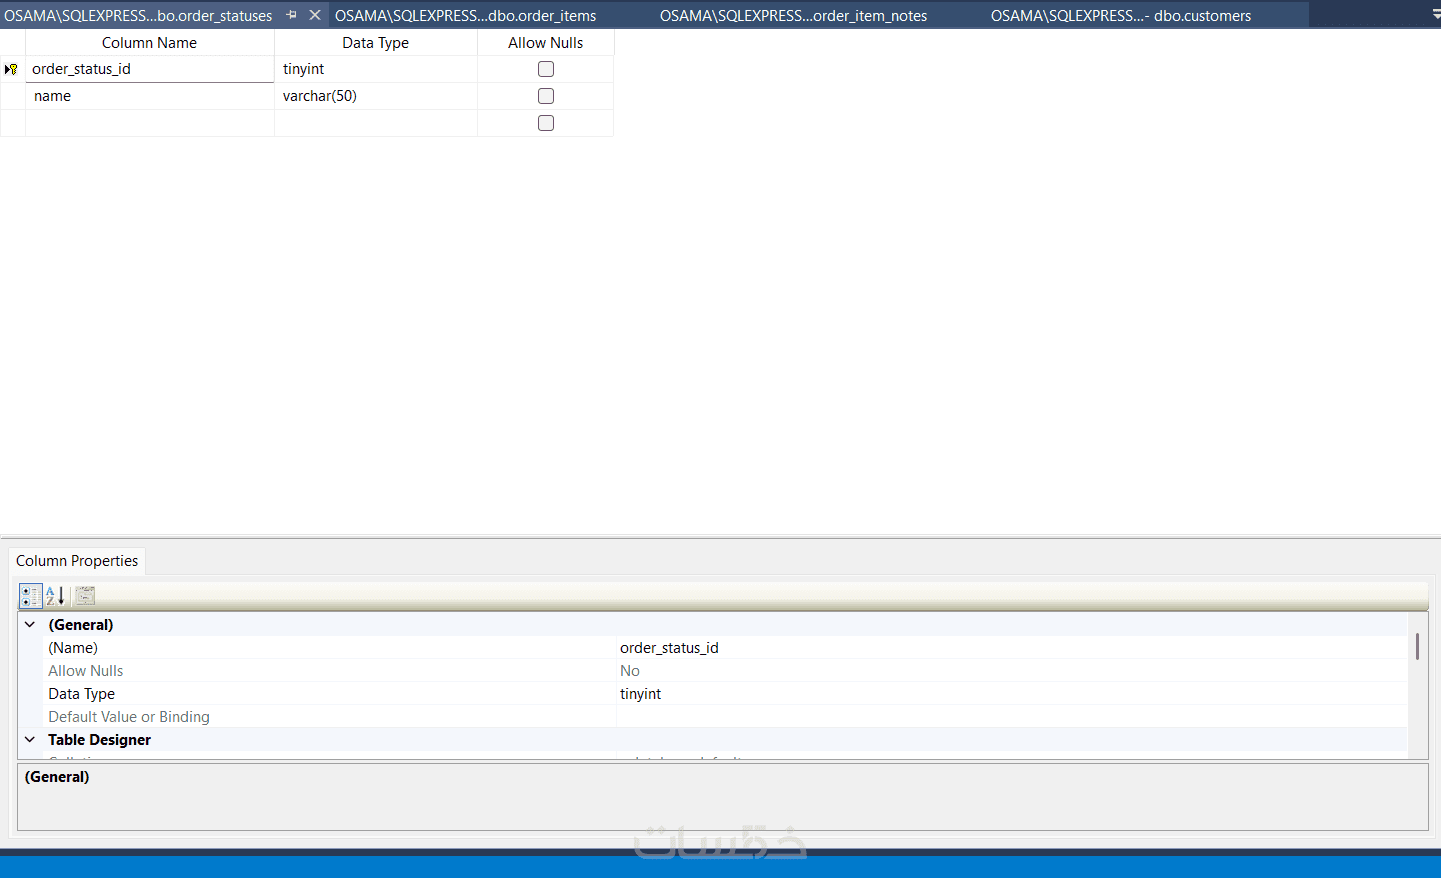The width and height of the screenshot is (1441, 878).
Task: Click the primary key row selector for order_status_id
Action: click(12, 69)
